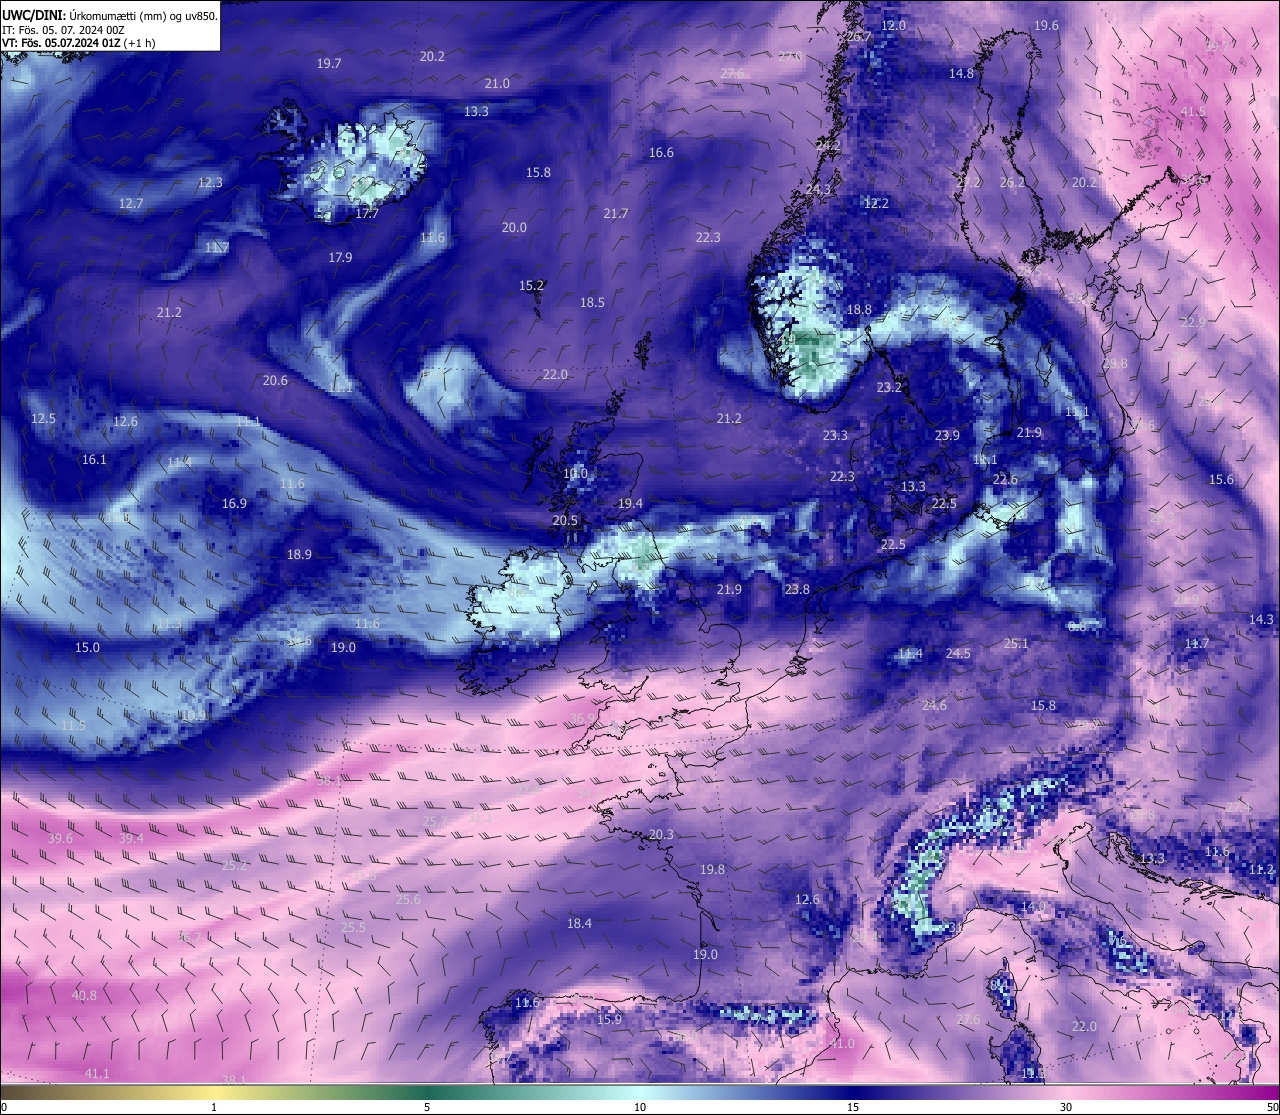Image resolution: width=1280 pixels, height=1115 pixels.
Task: Click the "15" tick on the color scale
Action: point(853,1107)
